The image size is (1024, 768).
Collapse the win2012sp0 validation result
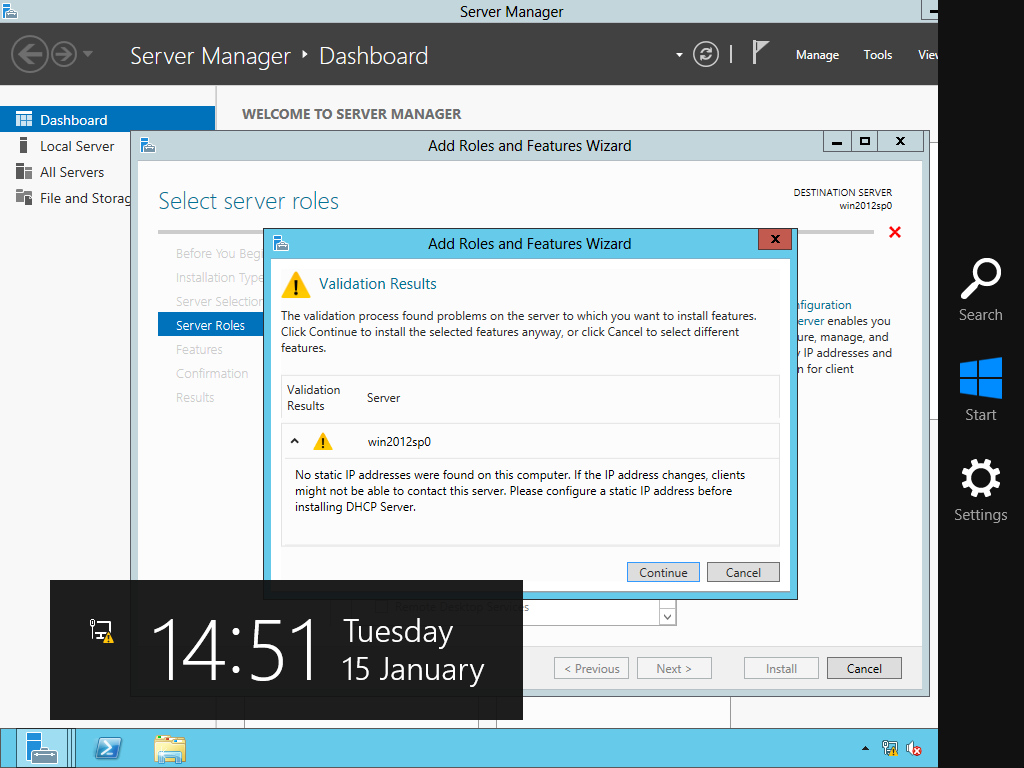(295, 441)
